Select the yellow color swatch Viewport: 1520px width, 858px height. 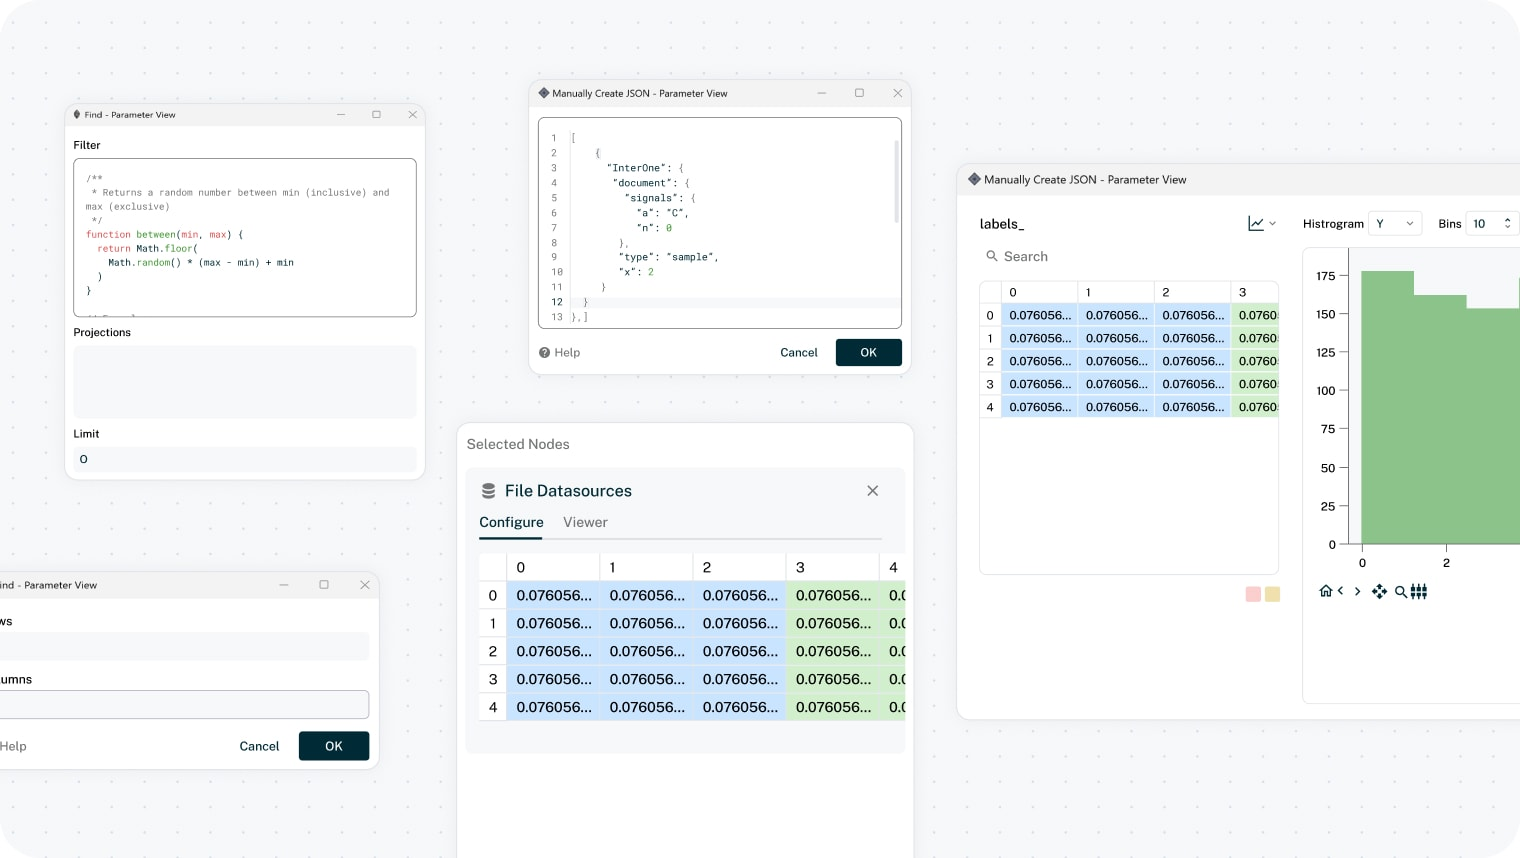click(x=1272, y=594)
